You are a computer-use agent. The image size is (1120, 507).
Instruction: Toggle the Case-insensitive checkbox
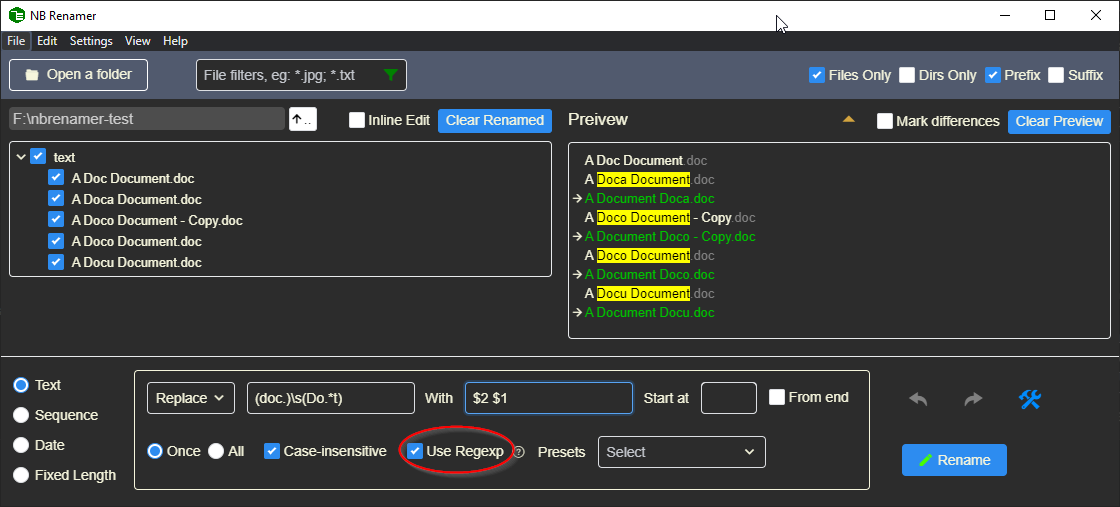pos(272,451)
